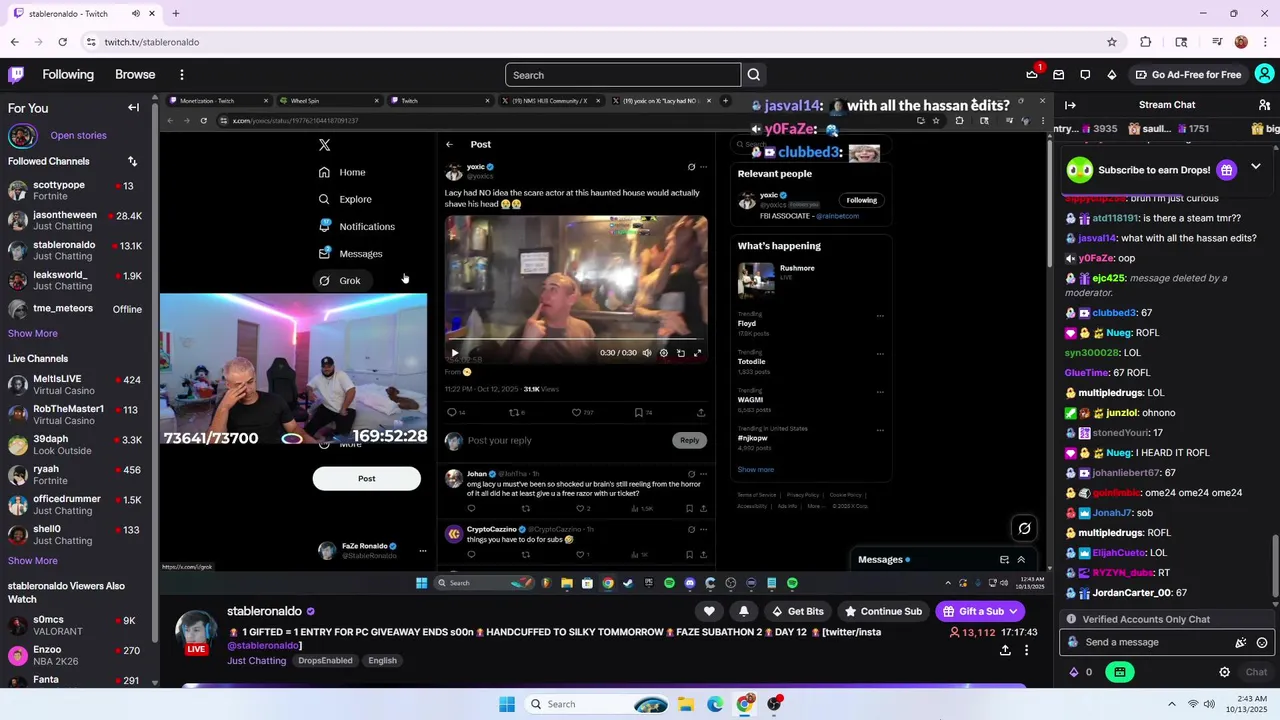Open the @stableronaldo link in stream title
The height and width of the screenshot is (720, 1280).
click(264, 646)
